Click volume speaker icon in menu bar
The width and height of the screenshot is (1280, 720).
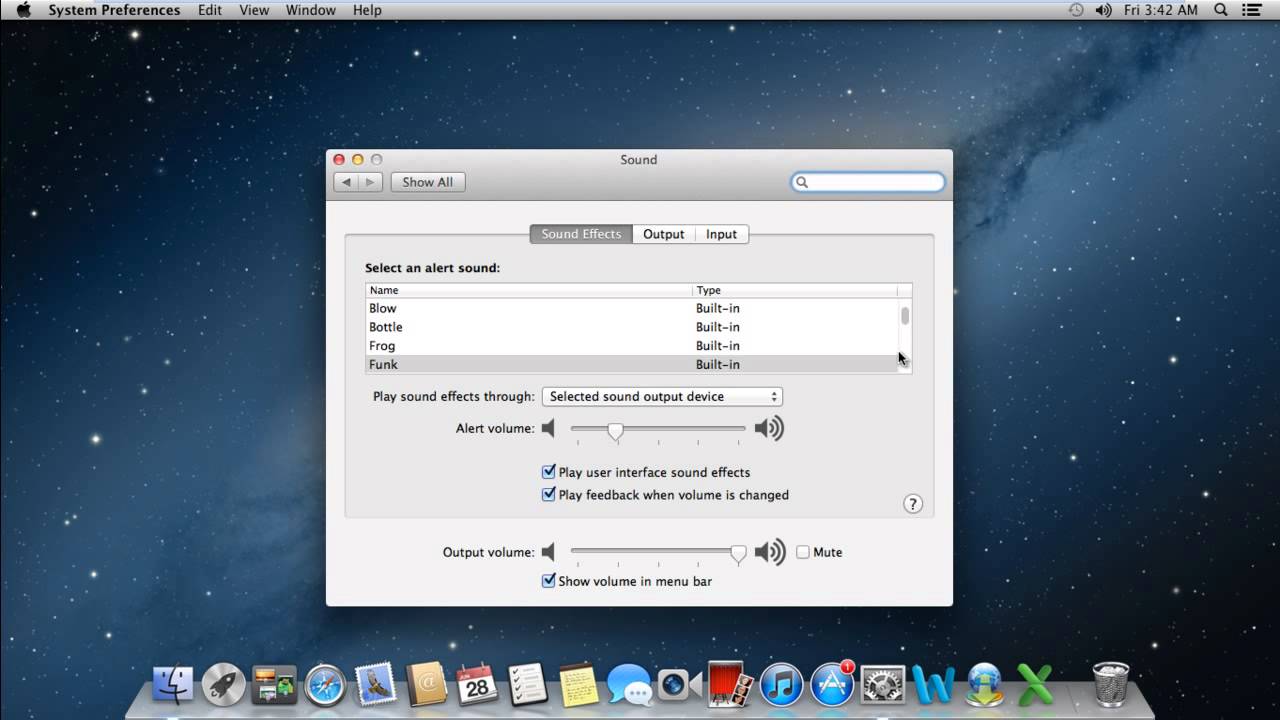click(x=1103, y=10)
